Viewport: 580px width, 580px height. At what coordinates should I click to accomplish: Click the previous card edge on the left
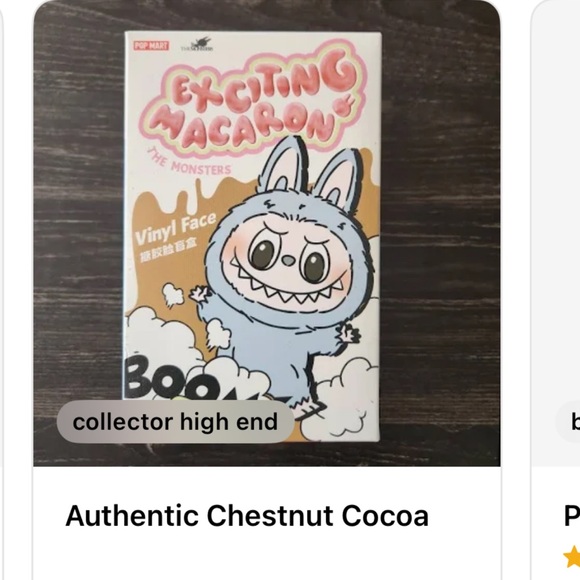[x=1, y=290]
